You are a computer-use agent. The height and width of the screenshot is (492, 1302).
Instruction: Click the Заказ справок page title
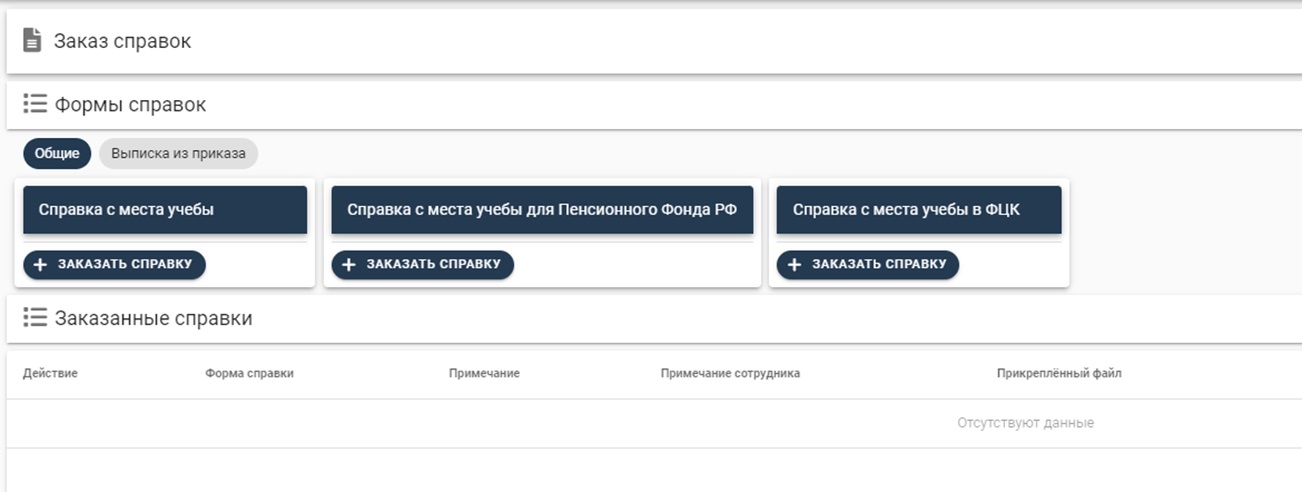[x=122, y=41]
